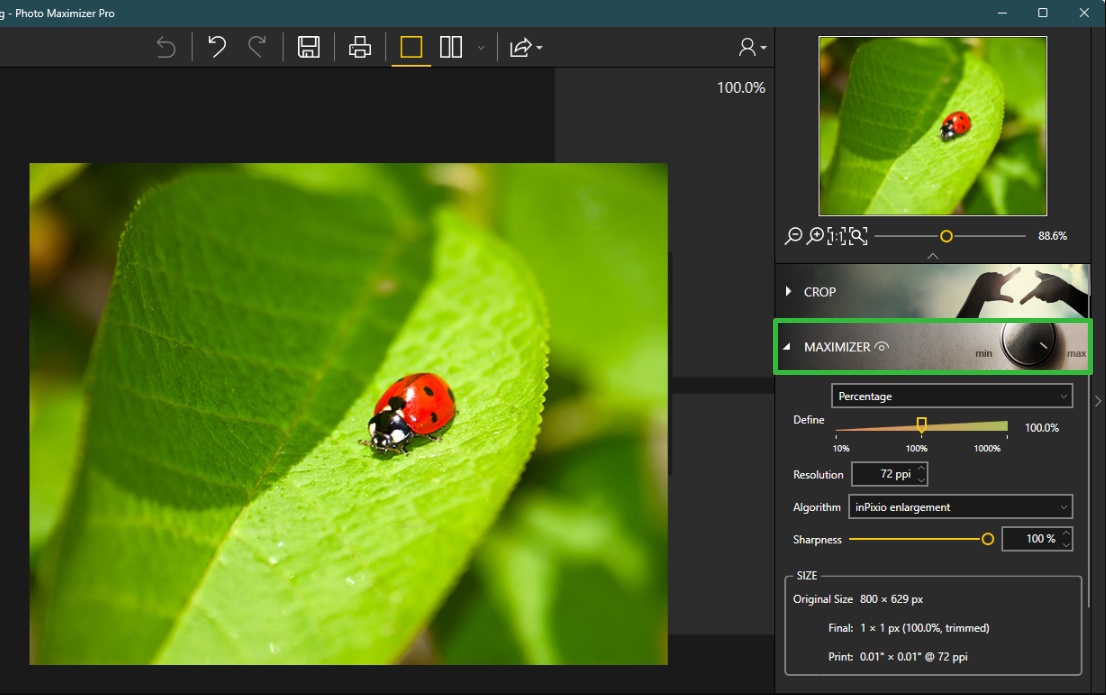Minimize the Photo Maximizer Pro window
This screenshot has height=695, width=1106.
click(x=1002, y=13)
